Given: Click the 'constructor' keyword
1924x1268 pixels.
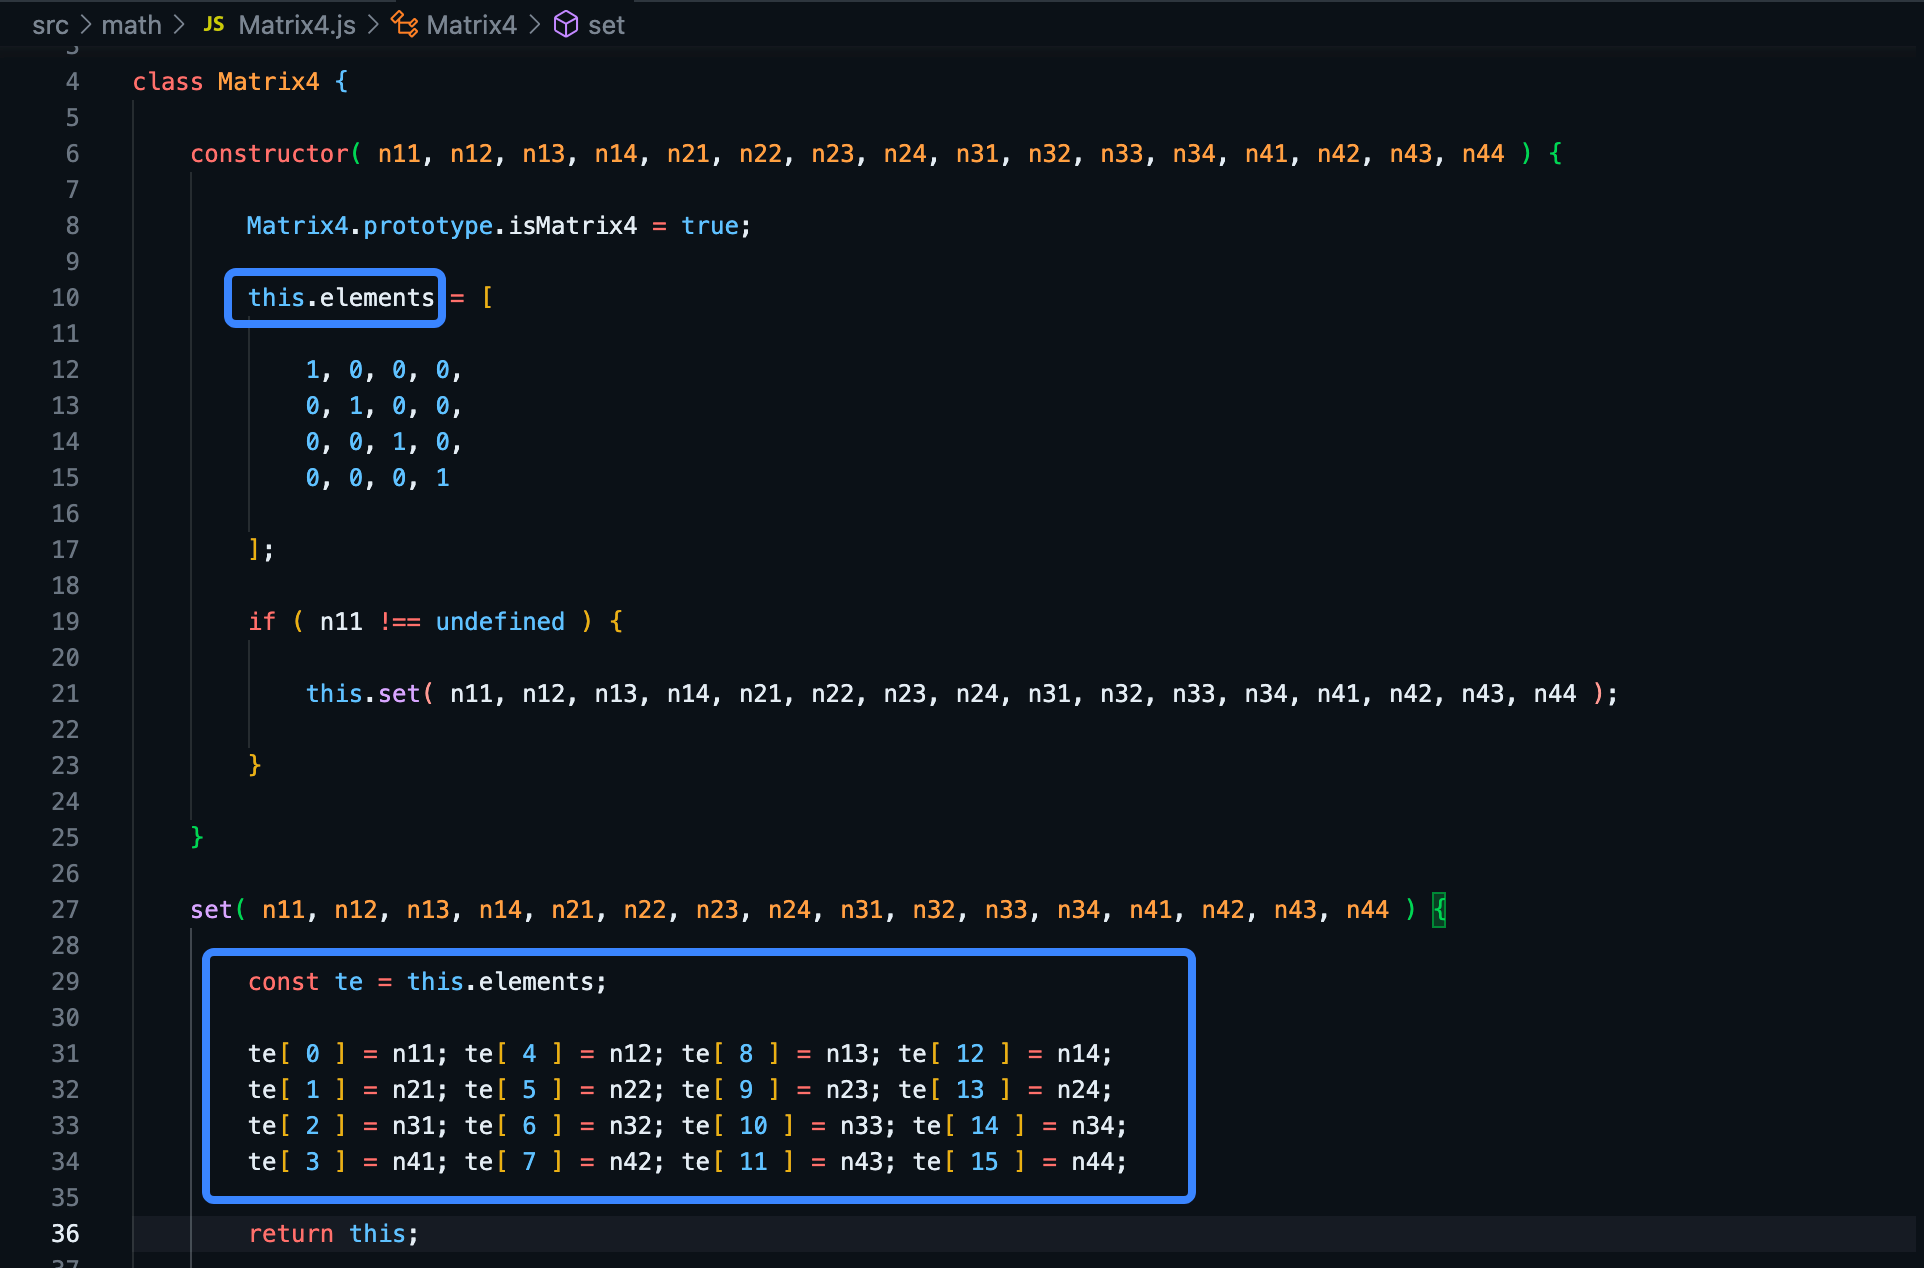Looking at the screenshot, I should [269, 154].
